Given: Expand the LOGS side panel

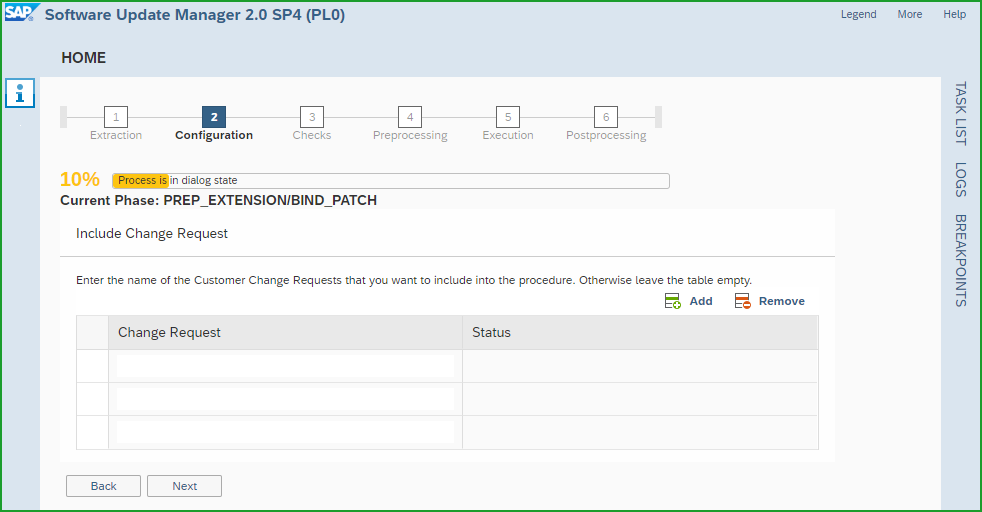Looking at the screenshot, I should click(961, 180).
